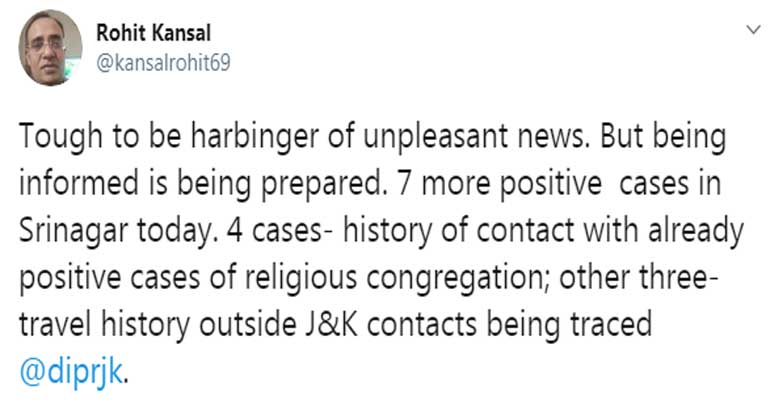
Task: Click '7 more positive' in the tweet
Action: click(x=499, y=184)
